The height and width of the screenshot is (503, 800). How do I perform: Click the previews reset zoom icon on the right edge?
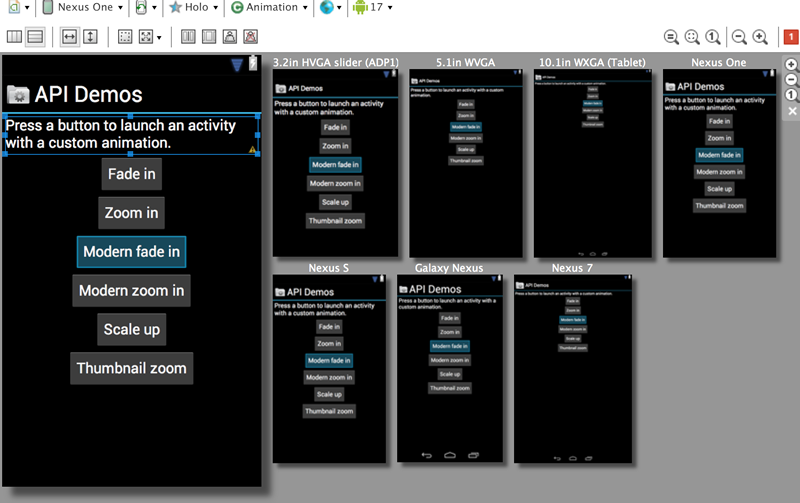[791, 95]
